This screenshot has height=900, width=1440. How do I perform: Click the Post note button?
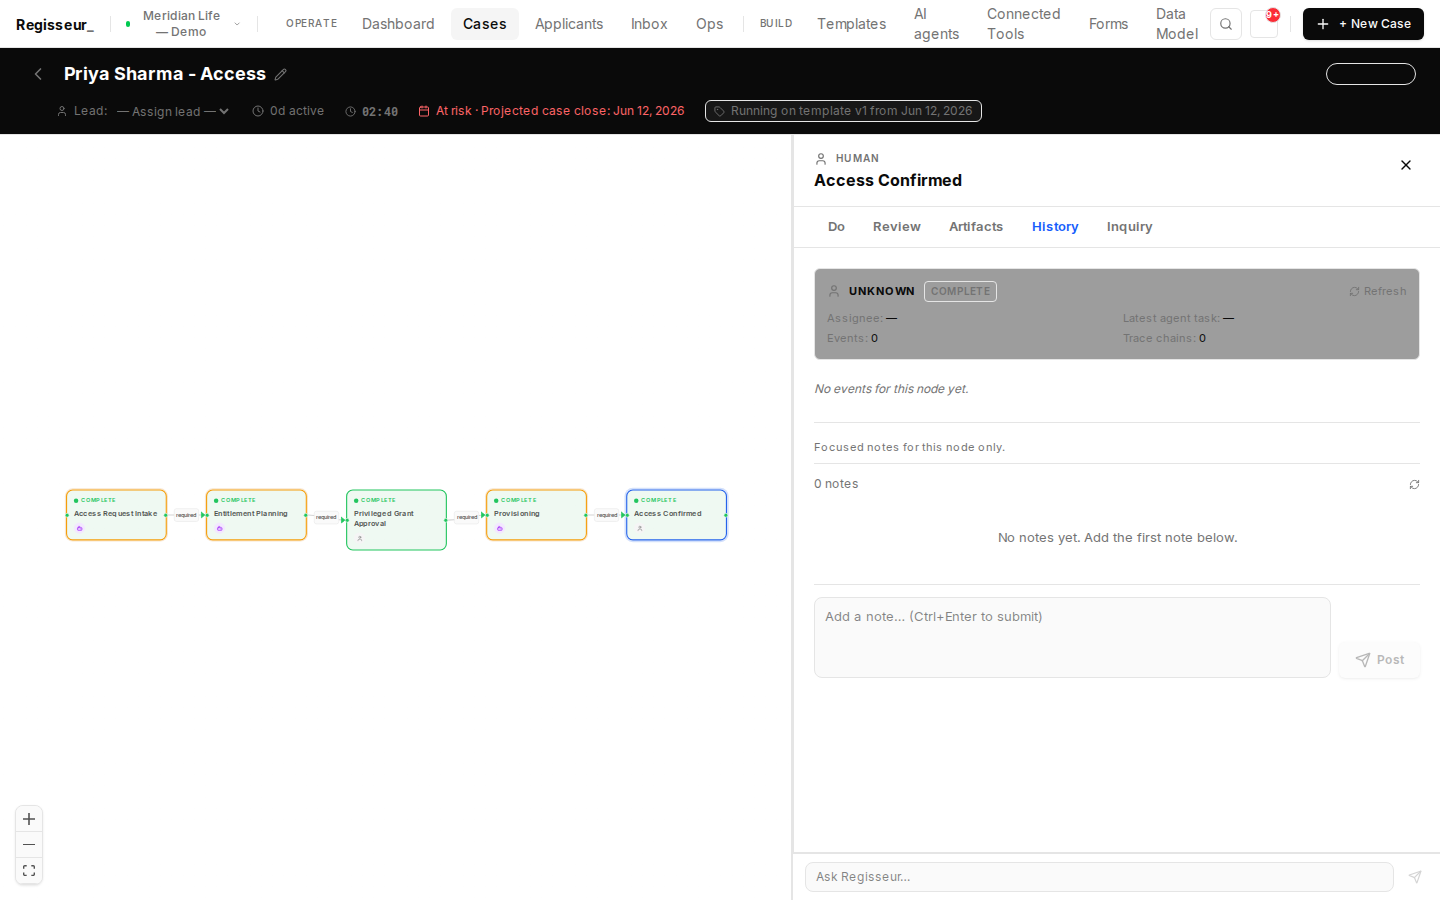(1380, 660)
